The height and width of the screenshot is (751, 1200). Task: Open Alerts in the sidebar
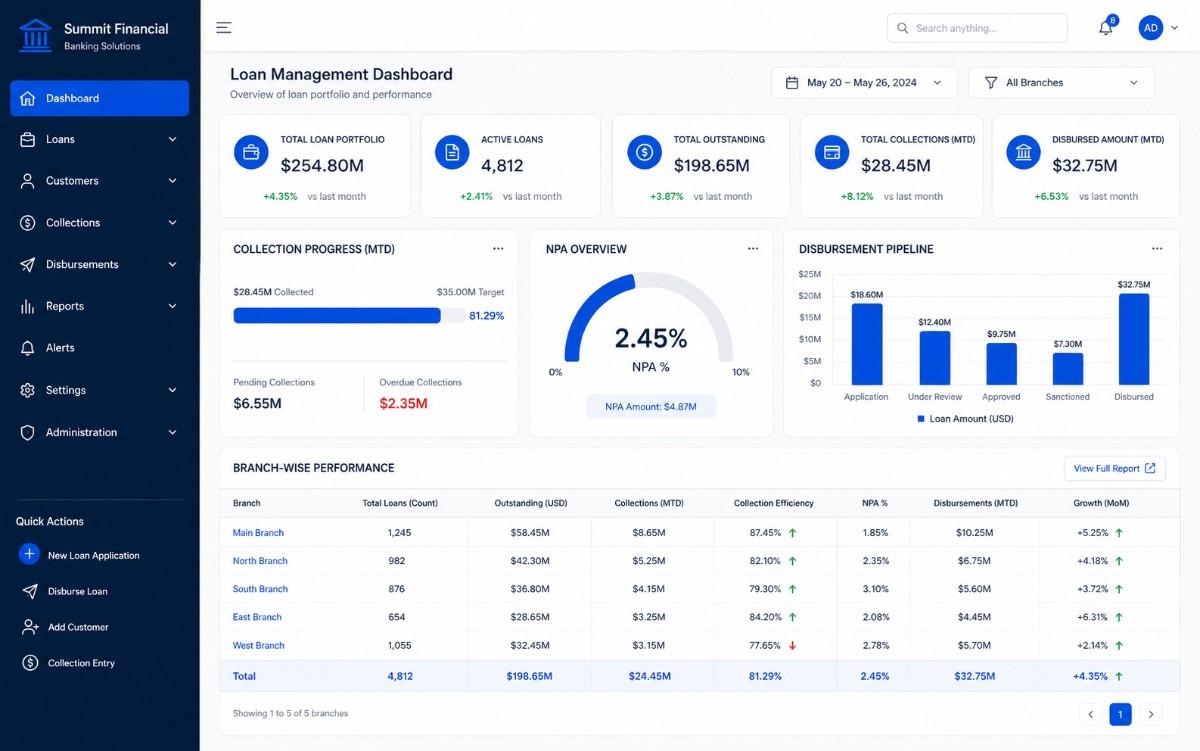pyautogui.click(x=99, y=348)
